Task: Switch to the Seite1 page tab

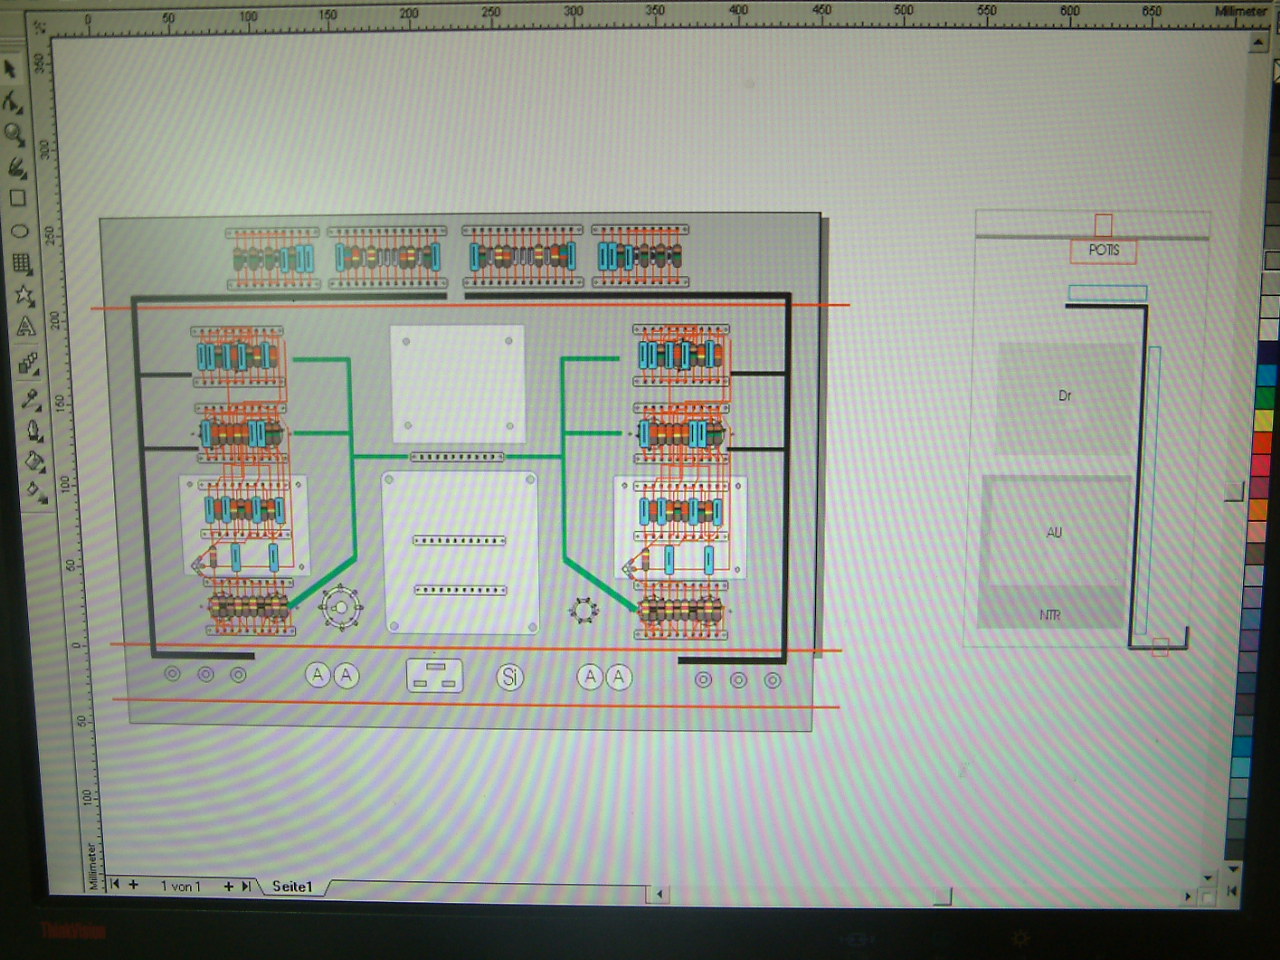Action: (292, 886)
